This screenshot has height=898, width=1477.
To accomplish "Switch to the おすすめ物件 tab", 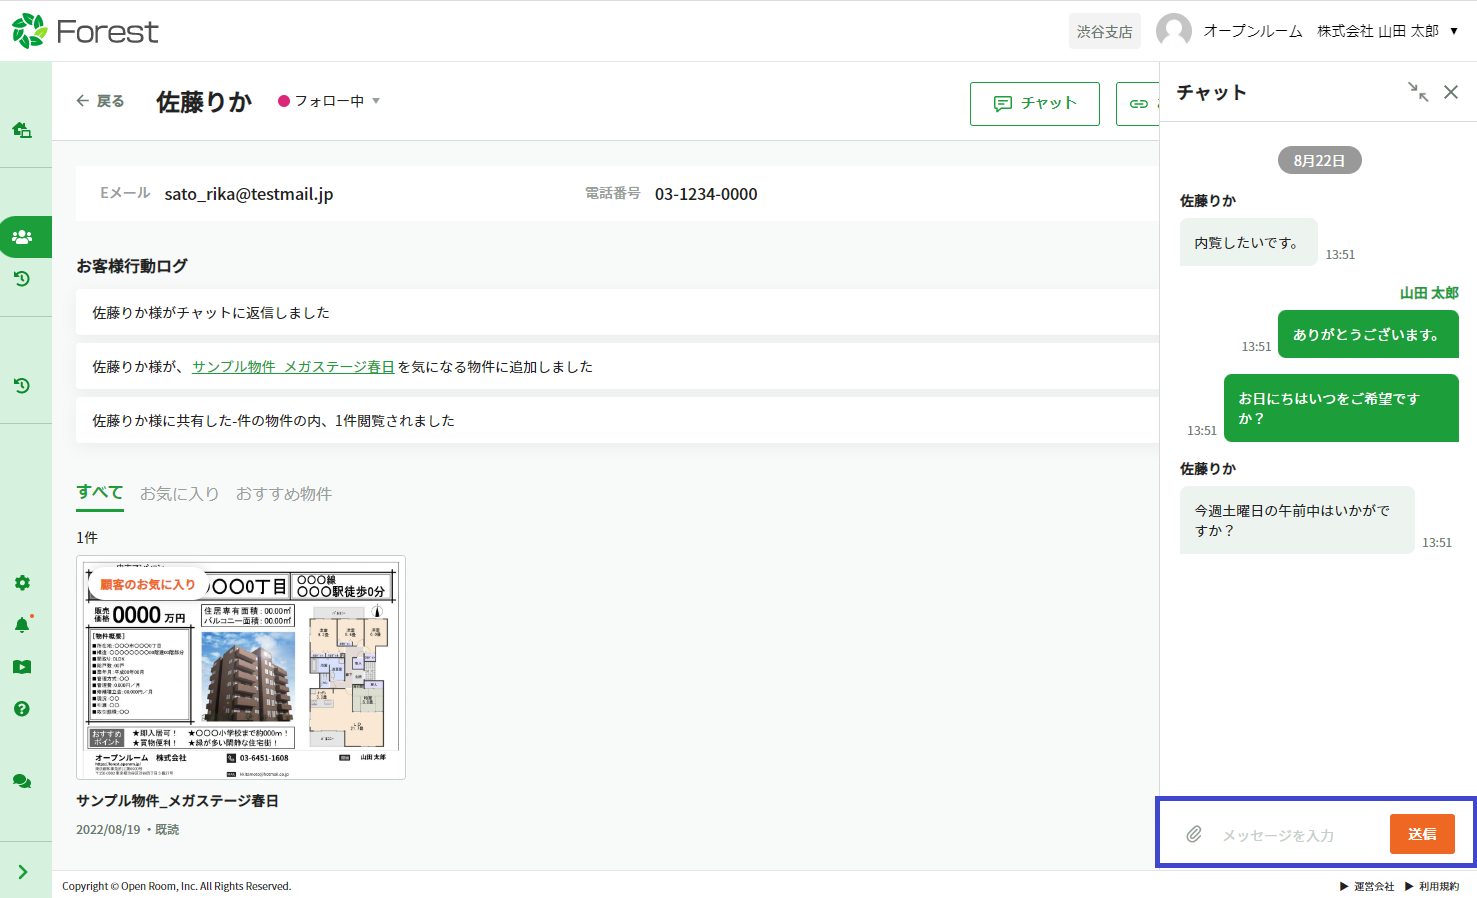I will (x=284, y=494).
